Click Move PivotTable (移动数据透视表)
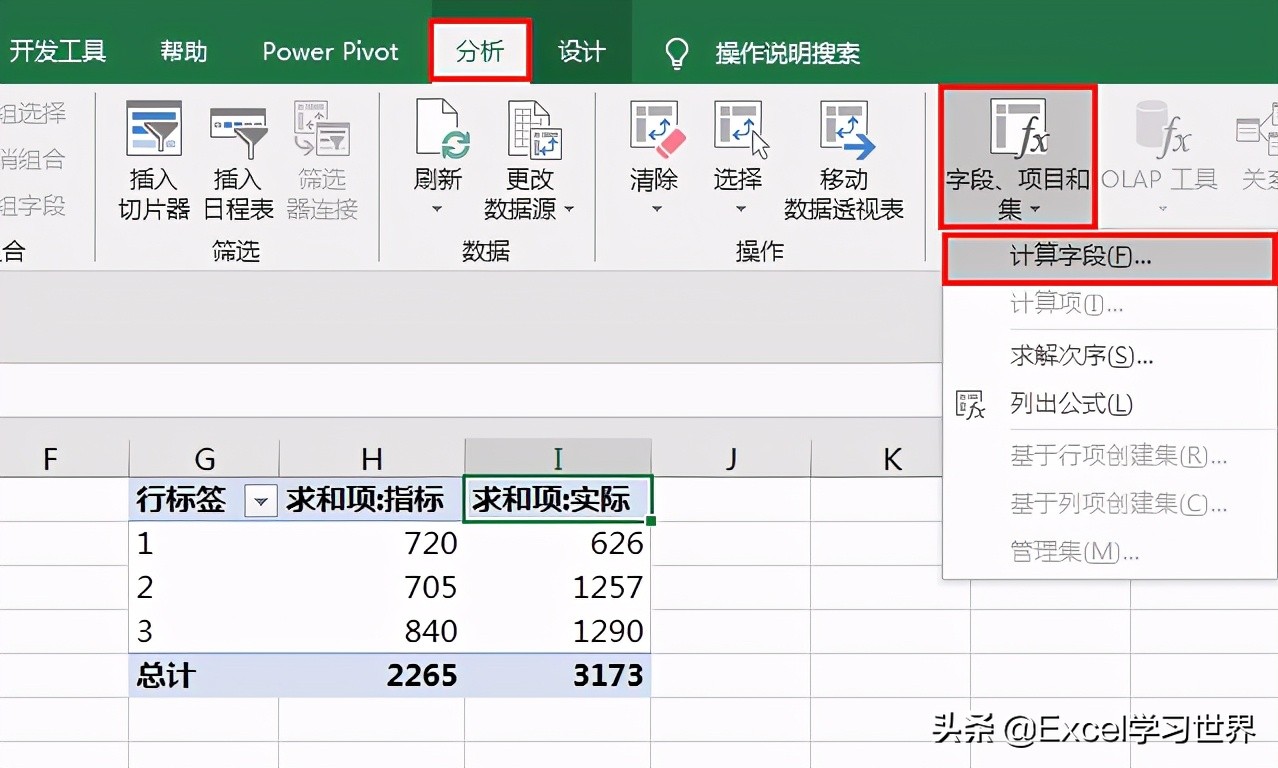 click(844, 160)
